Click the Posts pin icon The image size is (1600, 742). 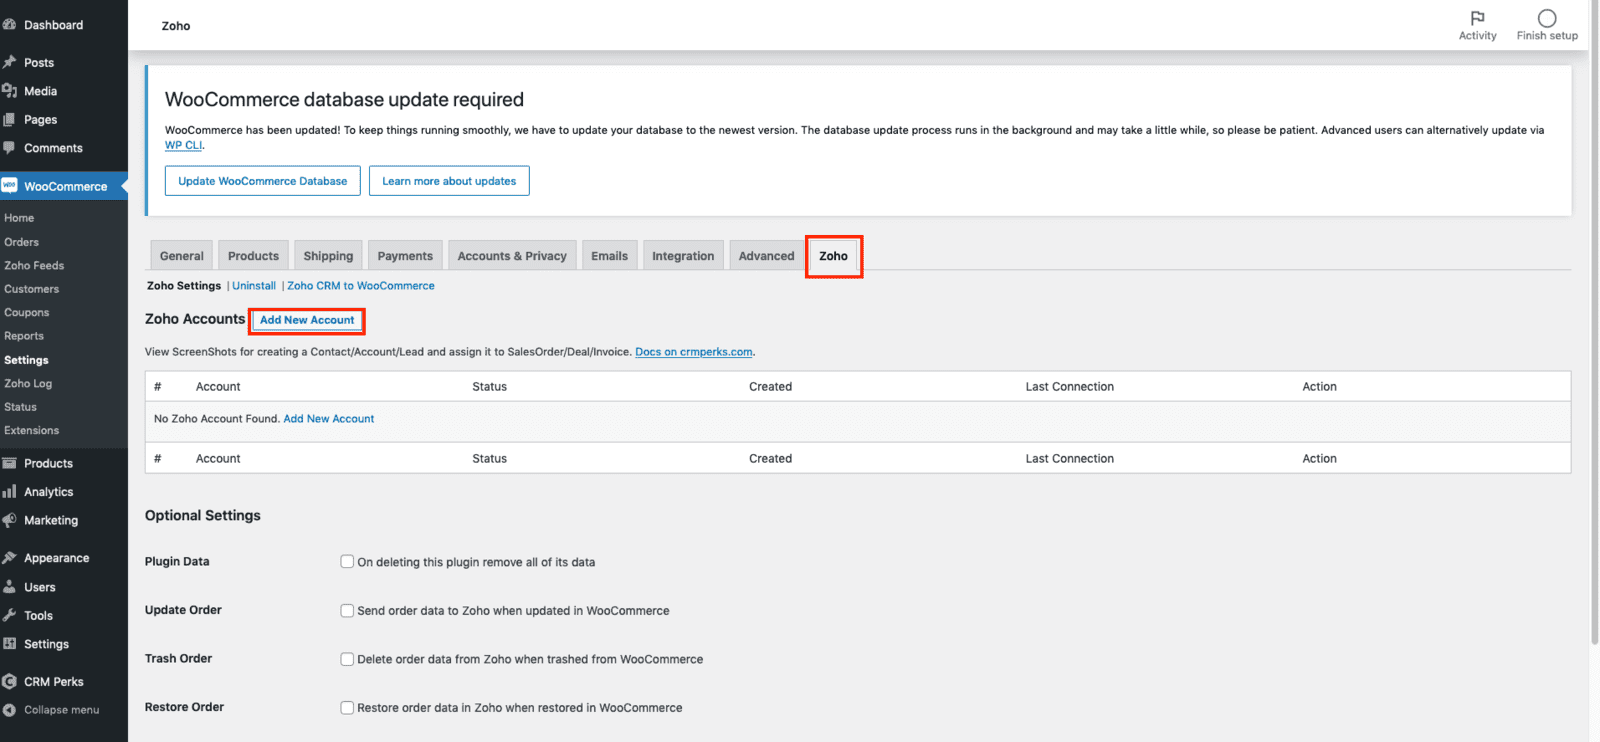pos(9,62)
